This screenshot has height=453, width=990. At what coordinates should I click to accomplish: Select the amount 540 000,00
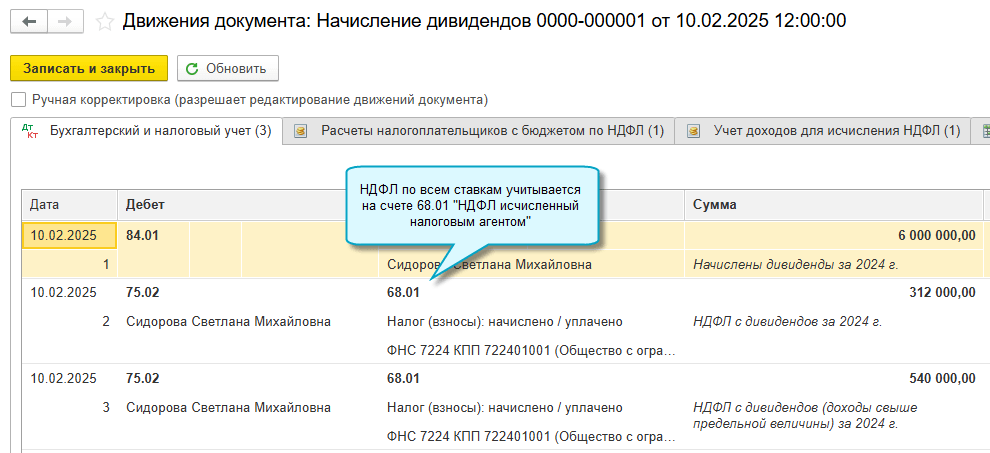[x=943, y=378]
